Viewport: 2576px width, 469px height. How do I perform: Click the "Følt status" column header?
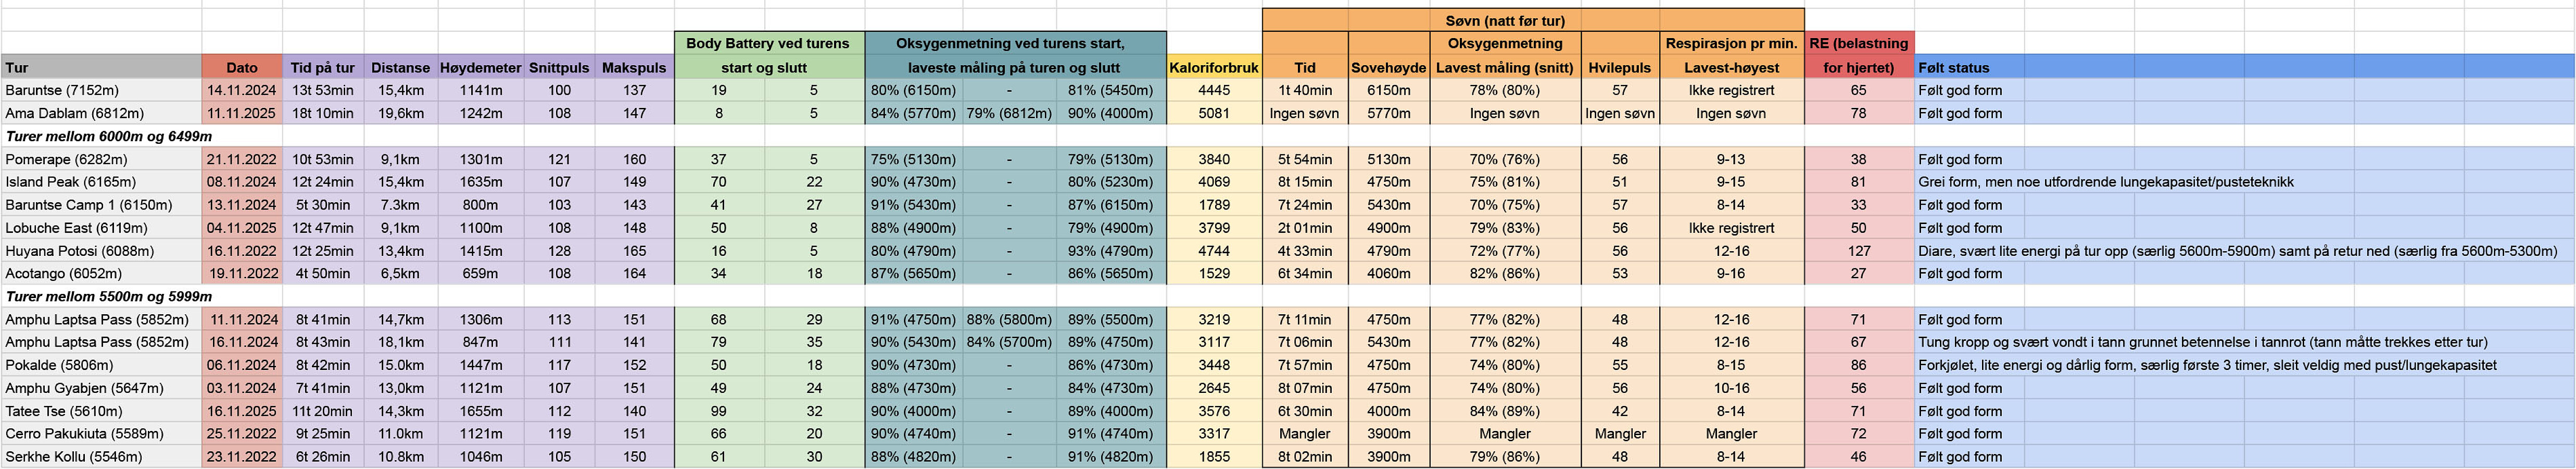1954,68
